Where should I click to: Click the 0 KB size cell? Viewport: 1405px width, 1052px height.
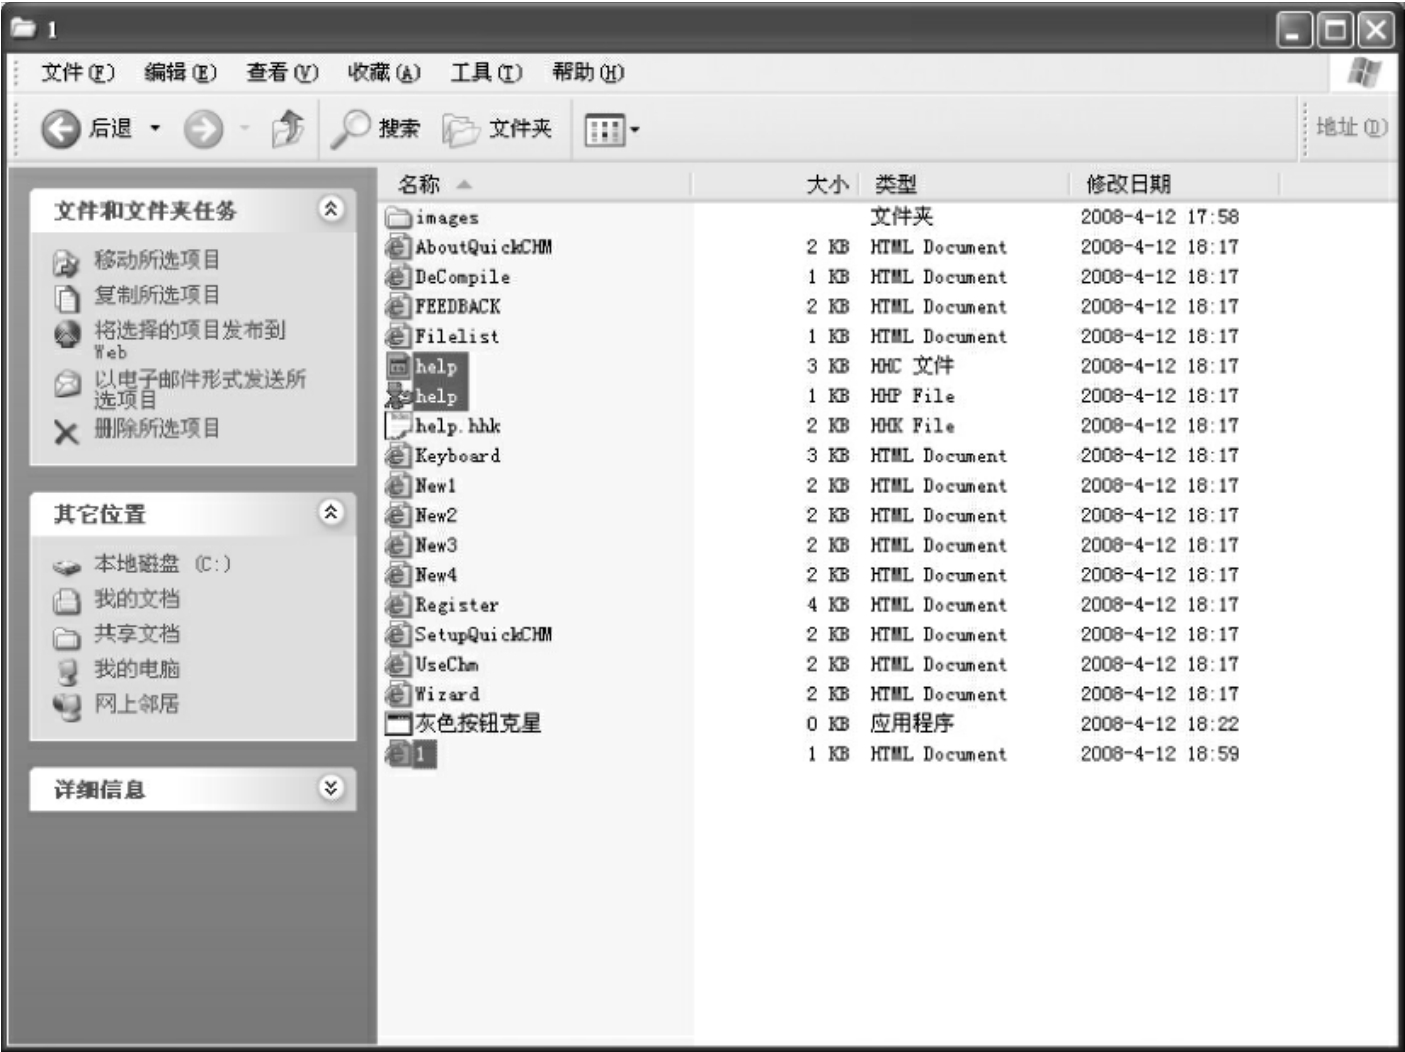point(828,724)
